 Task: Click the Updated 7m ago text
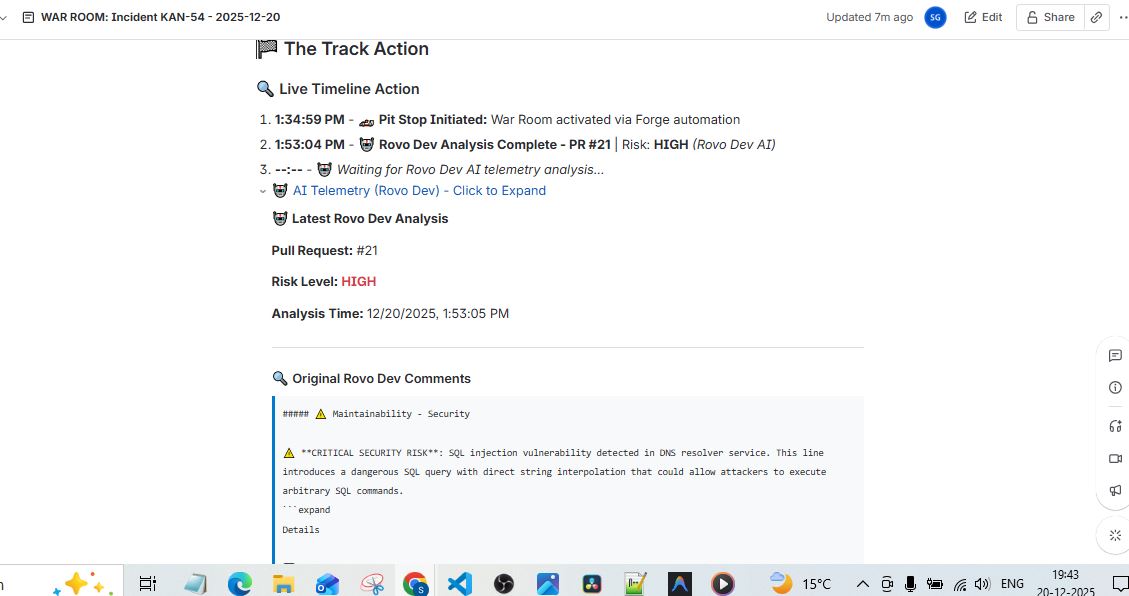click(869, 17)
